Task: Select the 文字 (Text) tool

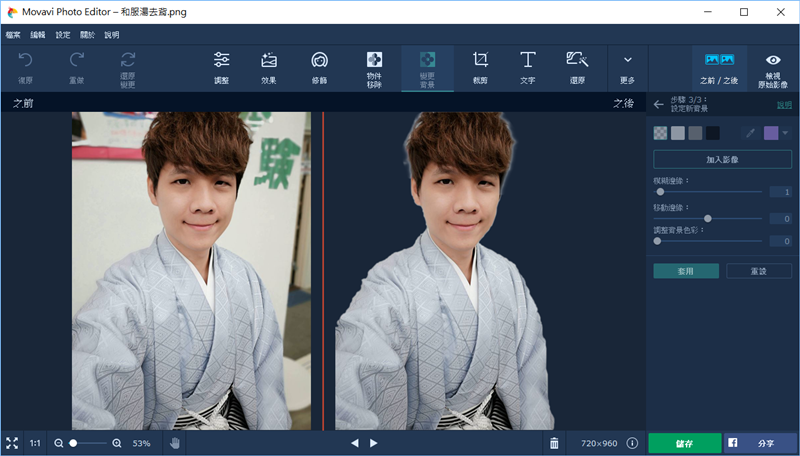Action: tap(528, 67)
